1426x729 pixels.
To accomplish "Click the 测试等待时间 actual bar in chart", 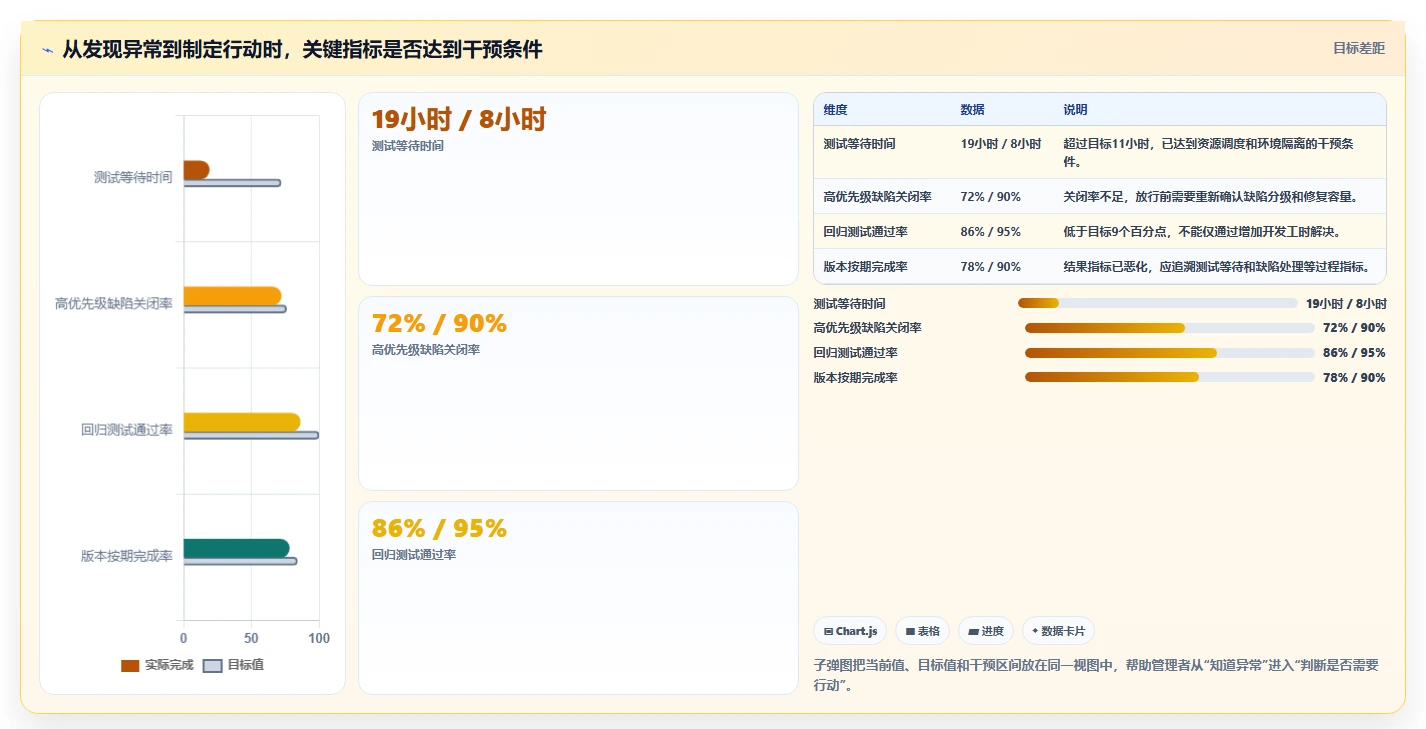I will tap(196, 170).
